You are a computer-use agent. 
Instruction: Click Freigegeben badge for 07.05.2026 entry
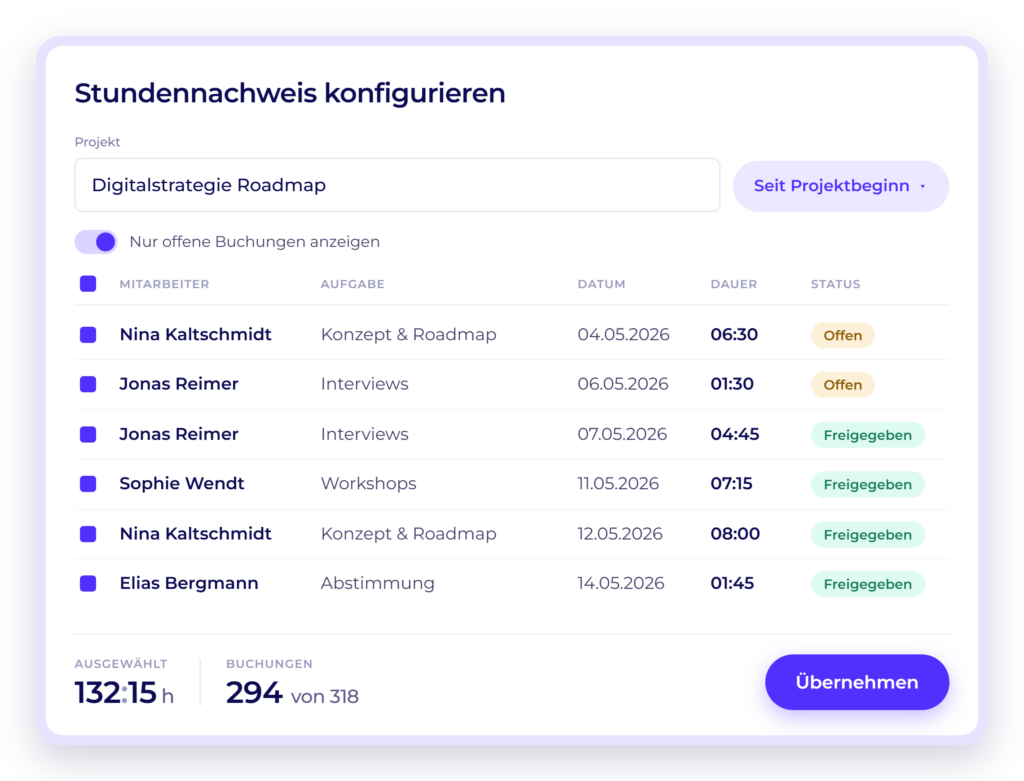pyautogui.click(x=868, y=435)
